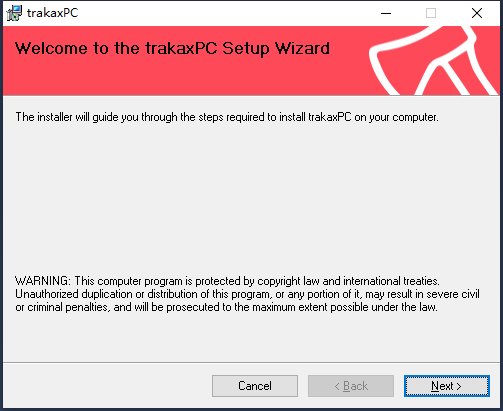Click the installer guide sentence below the banner
503x411 pixels.
coord(227,117)
